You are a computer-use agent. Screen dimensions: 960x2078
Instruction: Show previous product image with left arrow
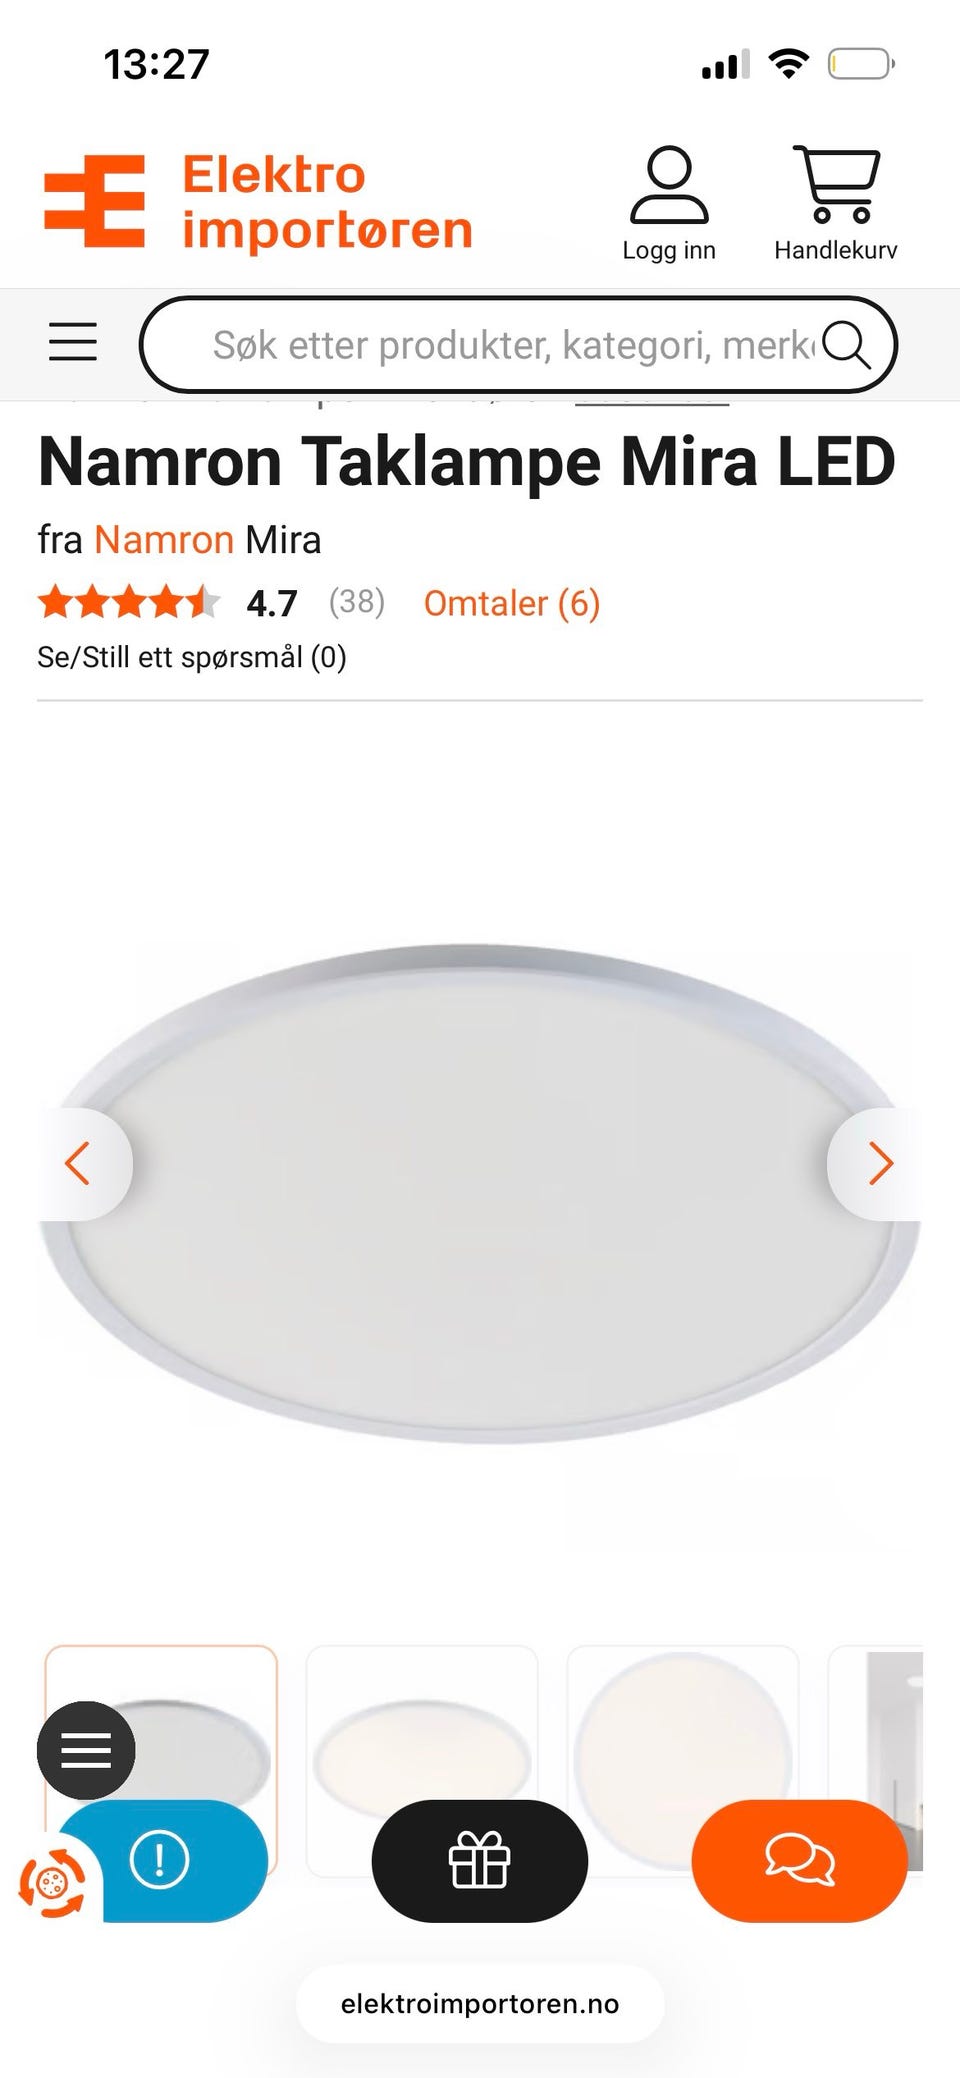point(82,1163)
